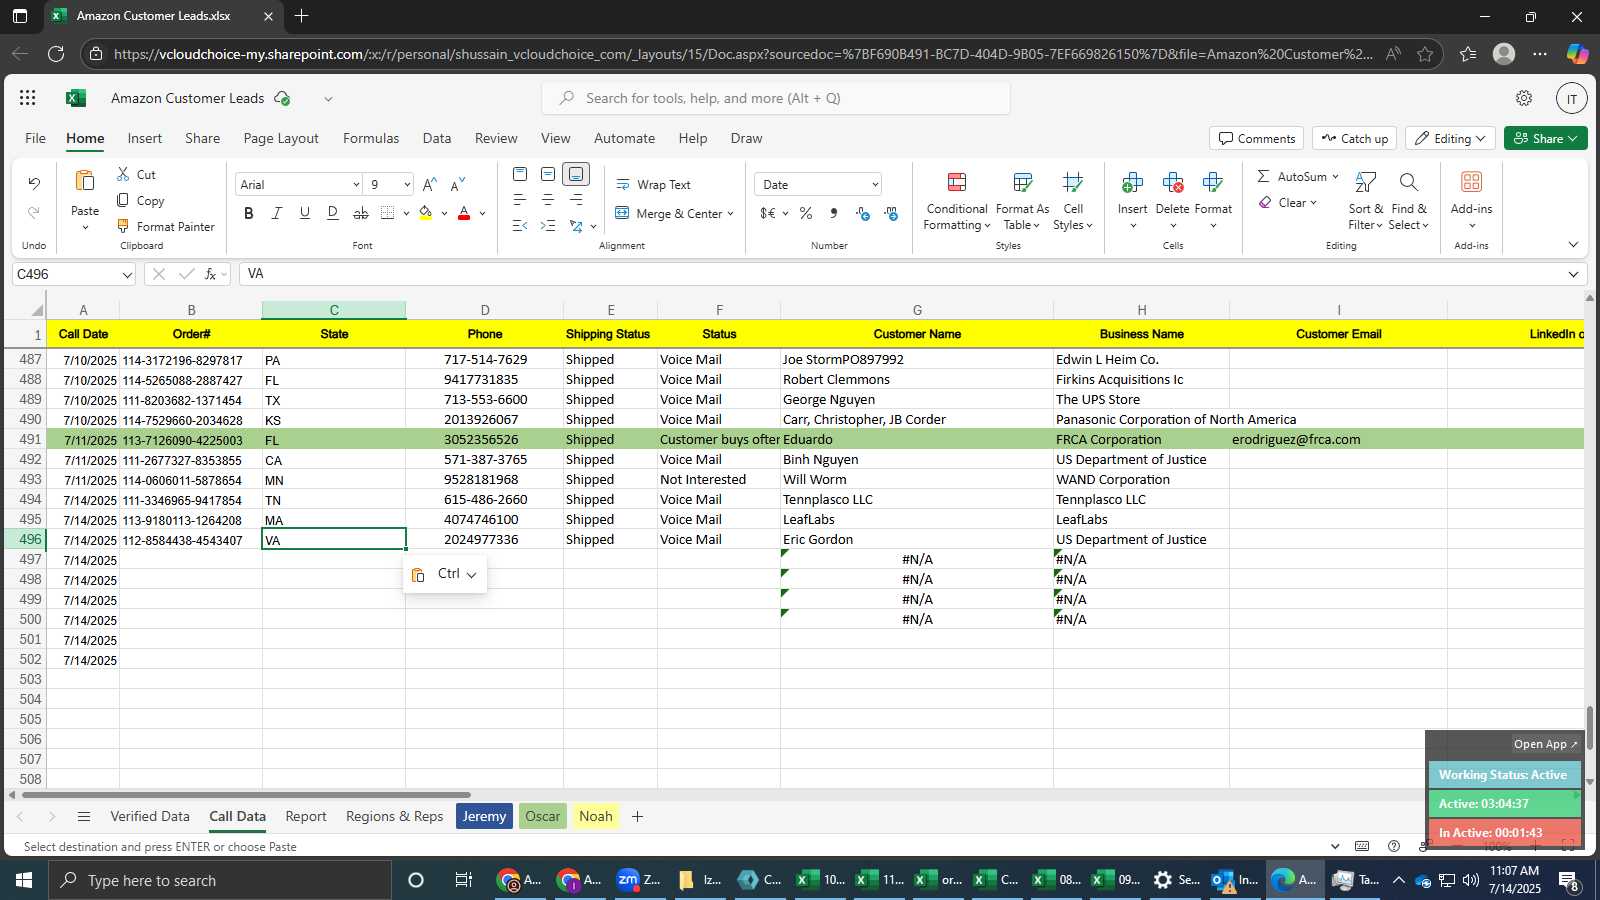The height and width of the screenshot is (900, 1600).
Task: Toggle Align Left horizontal alignment
Action: (x=520, y=200)
